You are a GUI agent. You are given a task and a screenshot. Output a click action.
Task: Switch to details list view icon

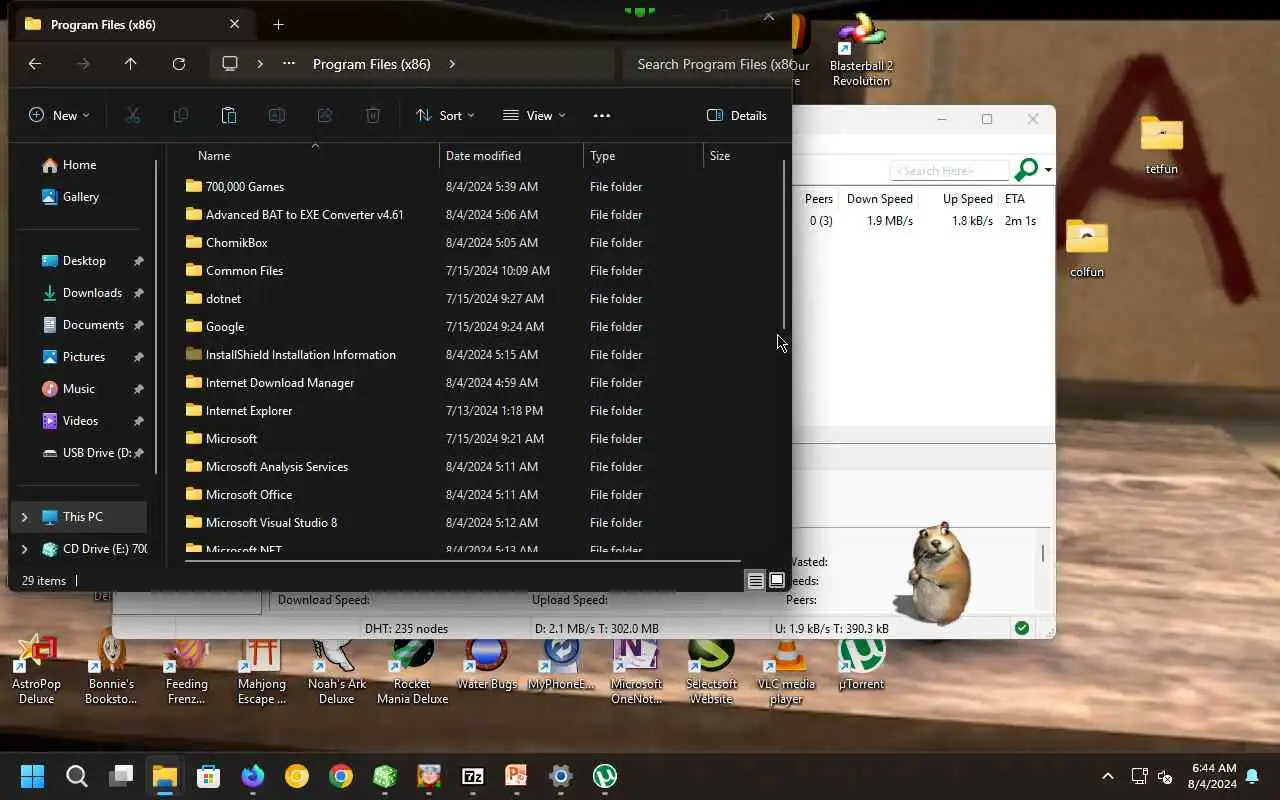point(756,581)
